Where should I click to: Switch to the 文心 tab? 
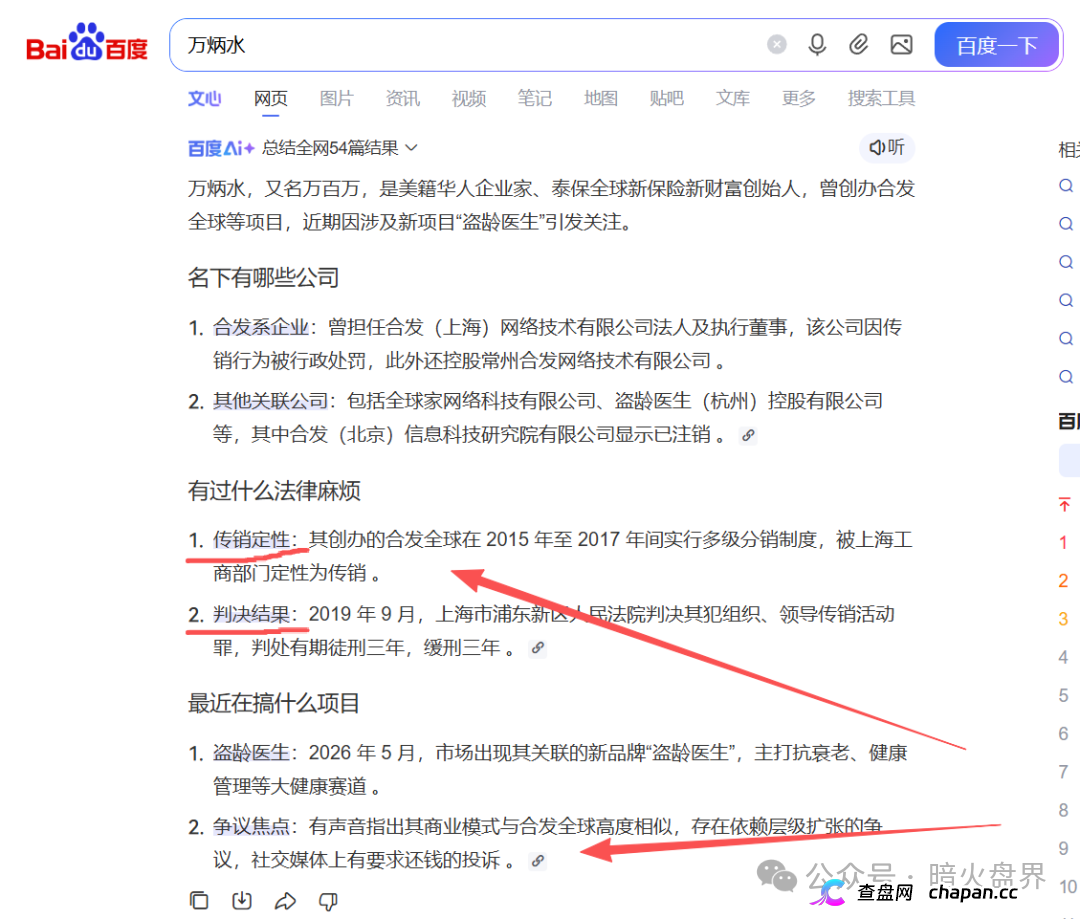point(205,99)
